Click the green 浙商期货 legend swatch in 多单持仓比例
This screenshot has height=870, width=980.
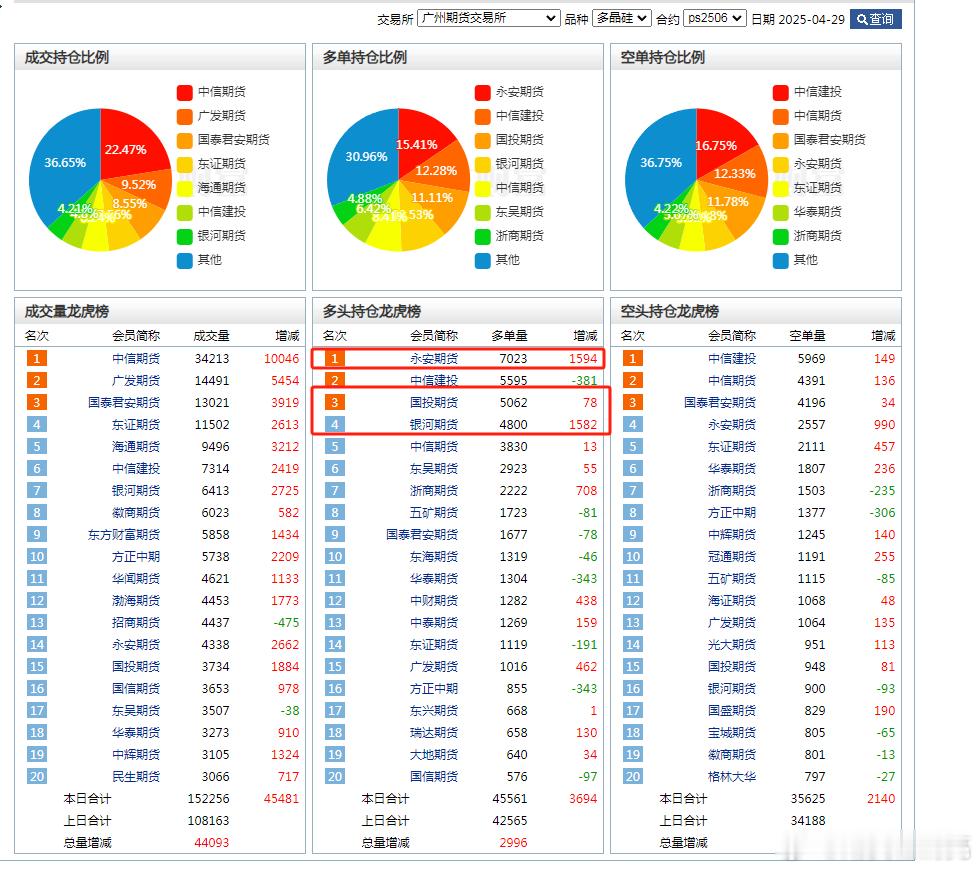[x=482, y=237]
